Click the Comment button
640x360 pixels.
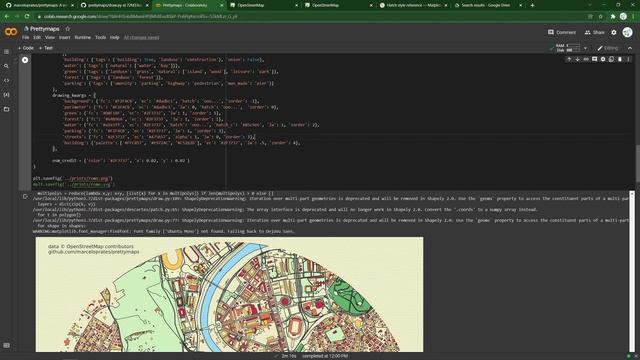tap(562, 32)
